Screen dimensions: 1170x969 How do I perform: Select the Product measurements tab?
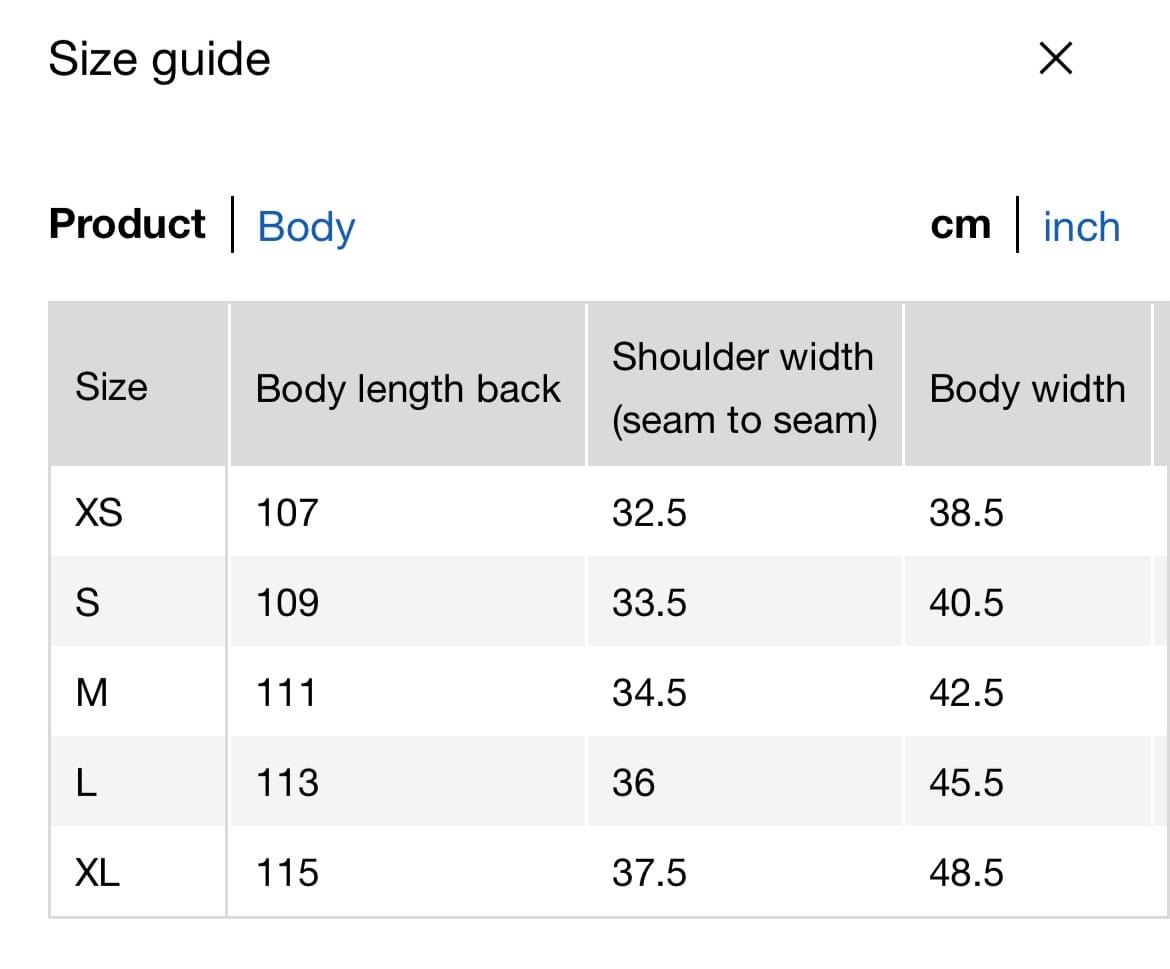pyautogui.click(x=127, y=224)
